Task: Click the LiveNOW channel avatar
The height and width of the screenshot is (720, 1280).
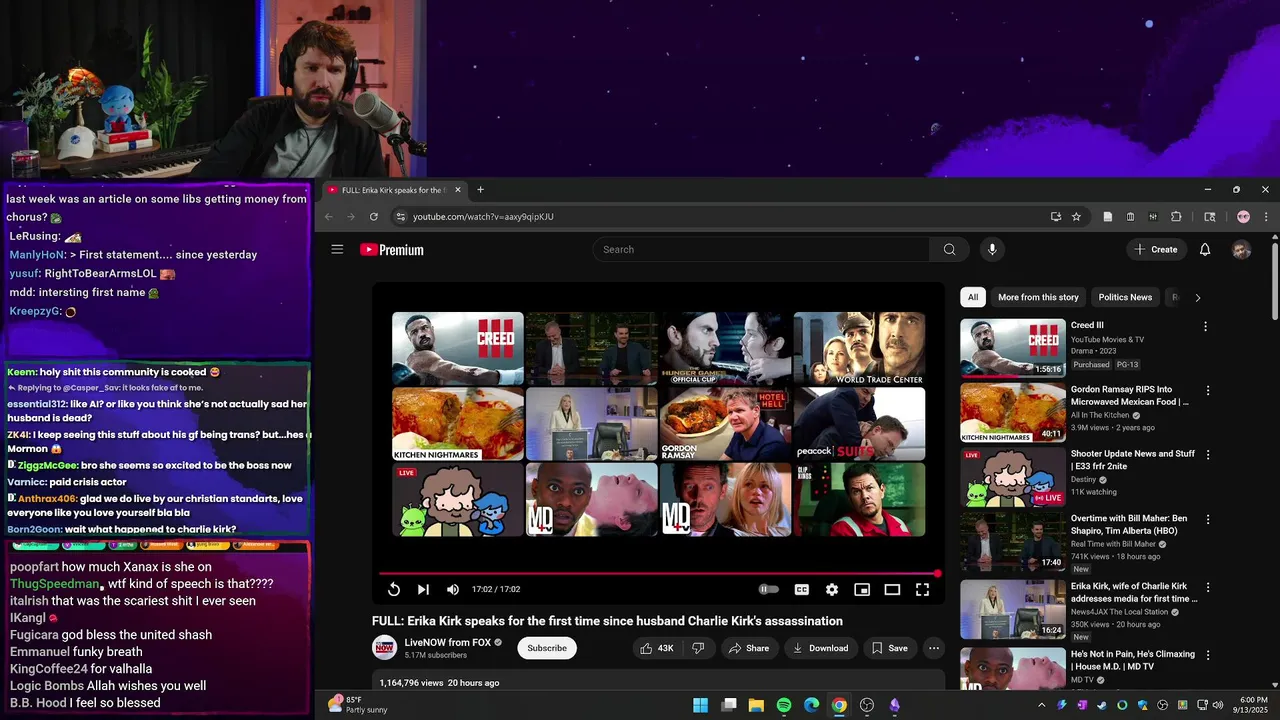Action: (x=384, y=648)
